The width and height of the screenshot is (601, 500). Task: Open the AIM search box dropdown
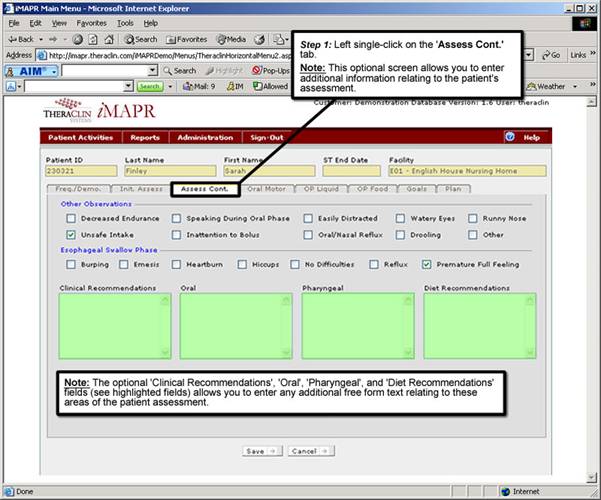pos(153,71)
